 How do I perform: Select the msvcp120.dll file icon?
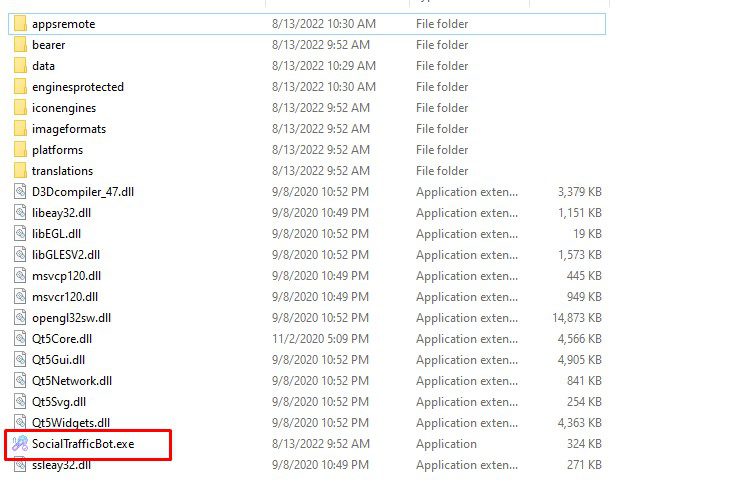click(x=20, y=275)
